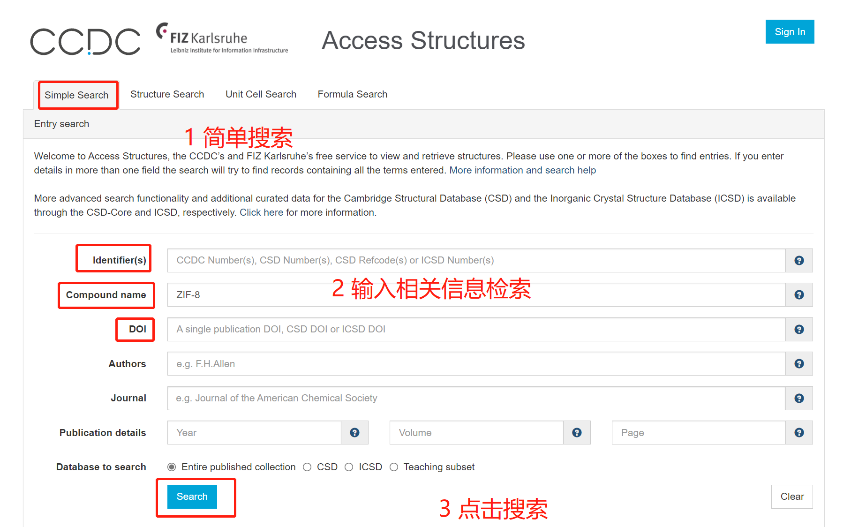Open help icon for Authors field
The width and height of the screenshot is (866, 527).
click(x=799, y=363)
